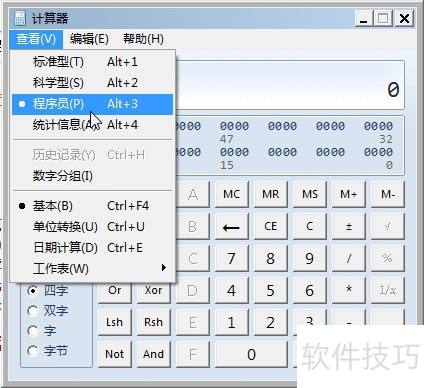Click the MR memory recall button
The image size is (424, 388).
click(271, 194)
